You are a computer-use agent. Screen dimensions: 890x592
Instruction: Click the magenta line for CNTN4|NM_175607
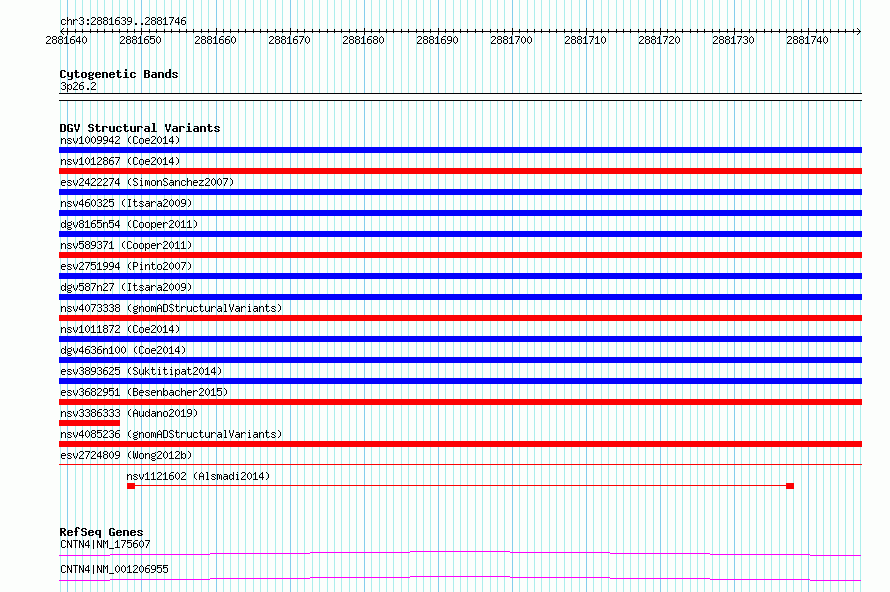[x=460, y=553]
